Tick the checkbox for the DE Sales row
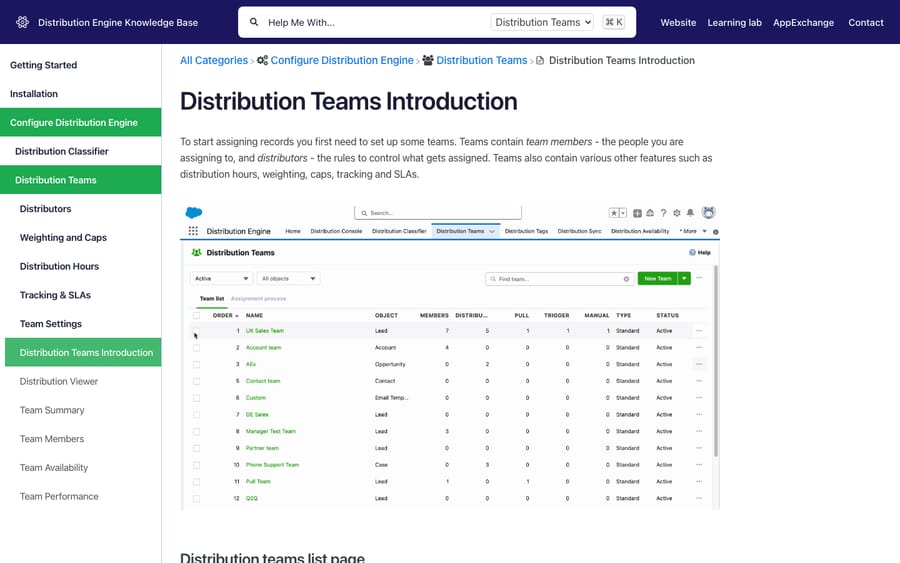Image resolution: width=900 pixels, height=563 pixels. tap(196, 414)
